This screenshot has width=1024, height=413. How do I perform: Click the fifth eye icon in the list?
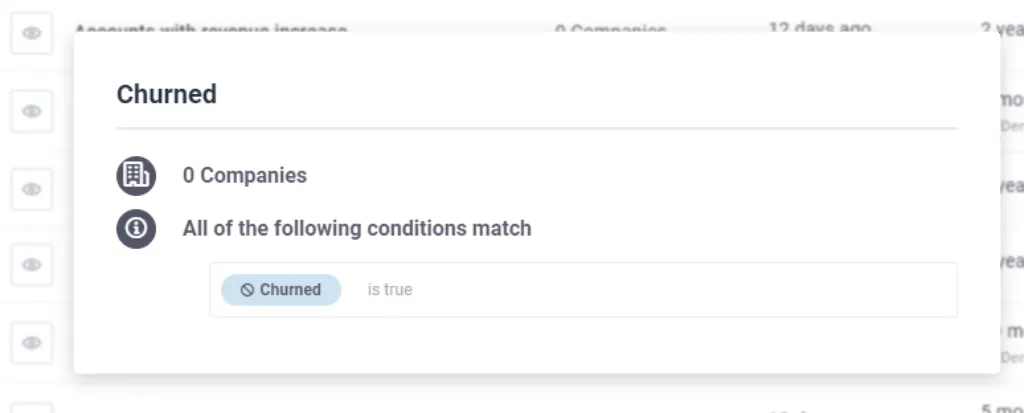tap(31, 342)
